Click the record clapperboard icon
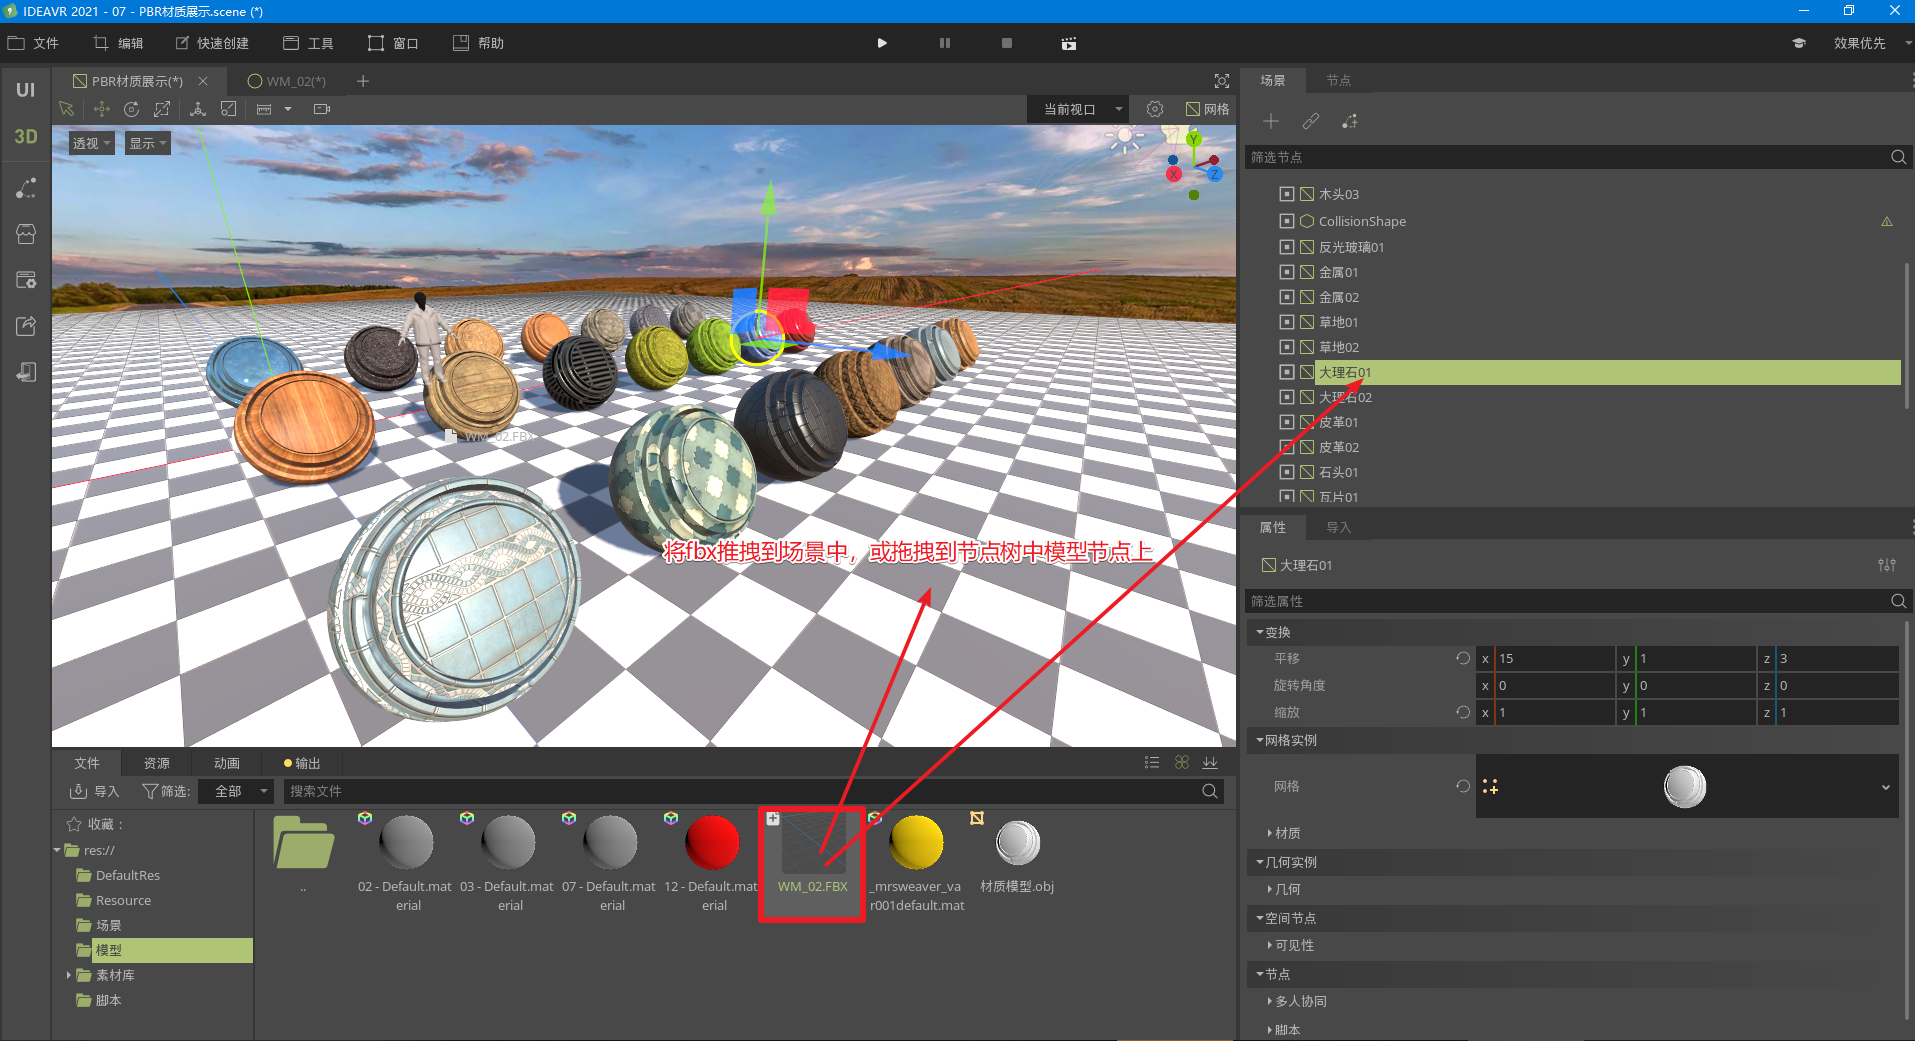1915x1041 pixels. (1069, 43)
